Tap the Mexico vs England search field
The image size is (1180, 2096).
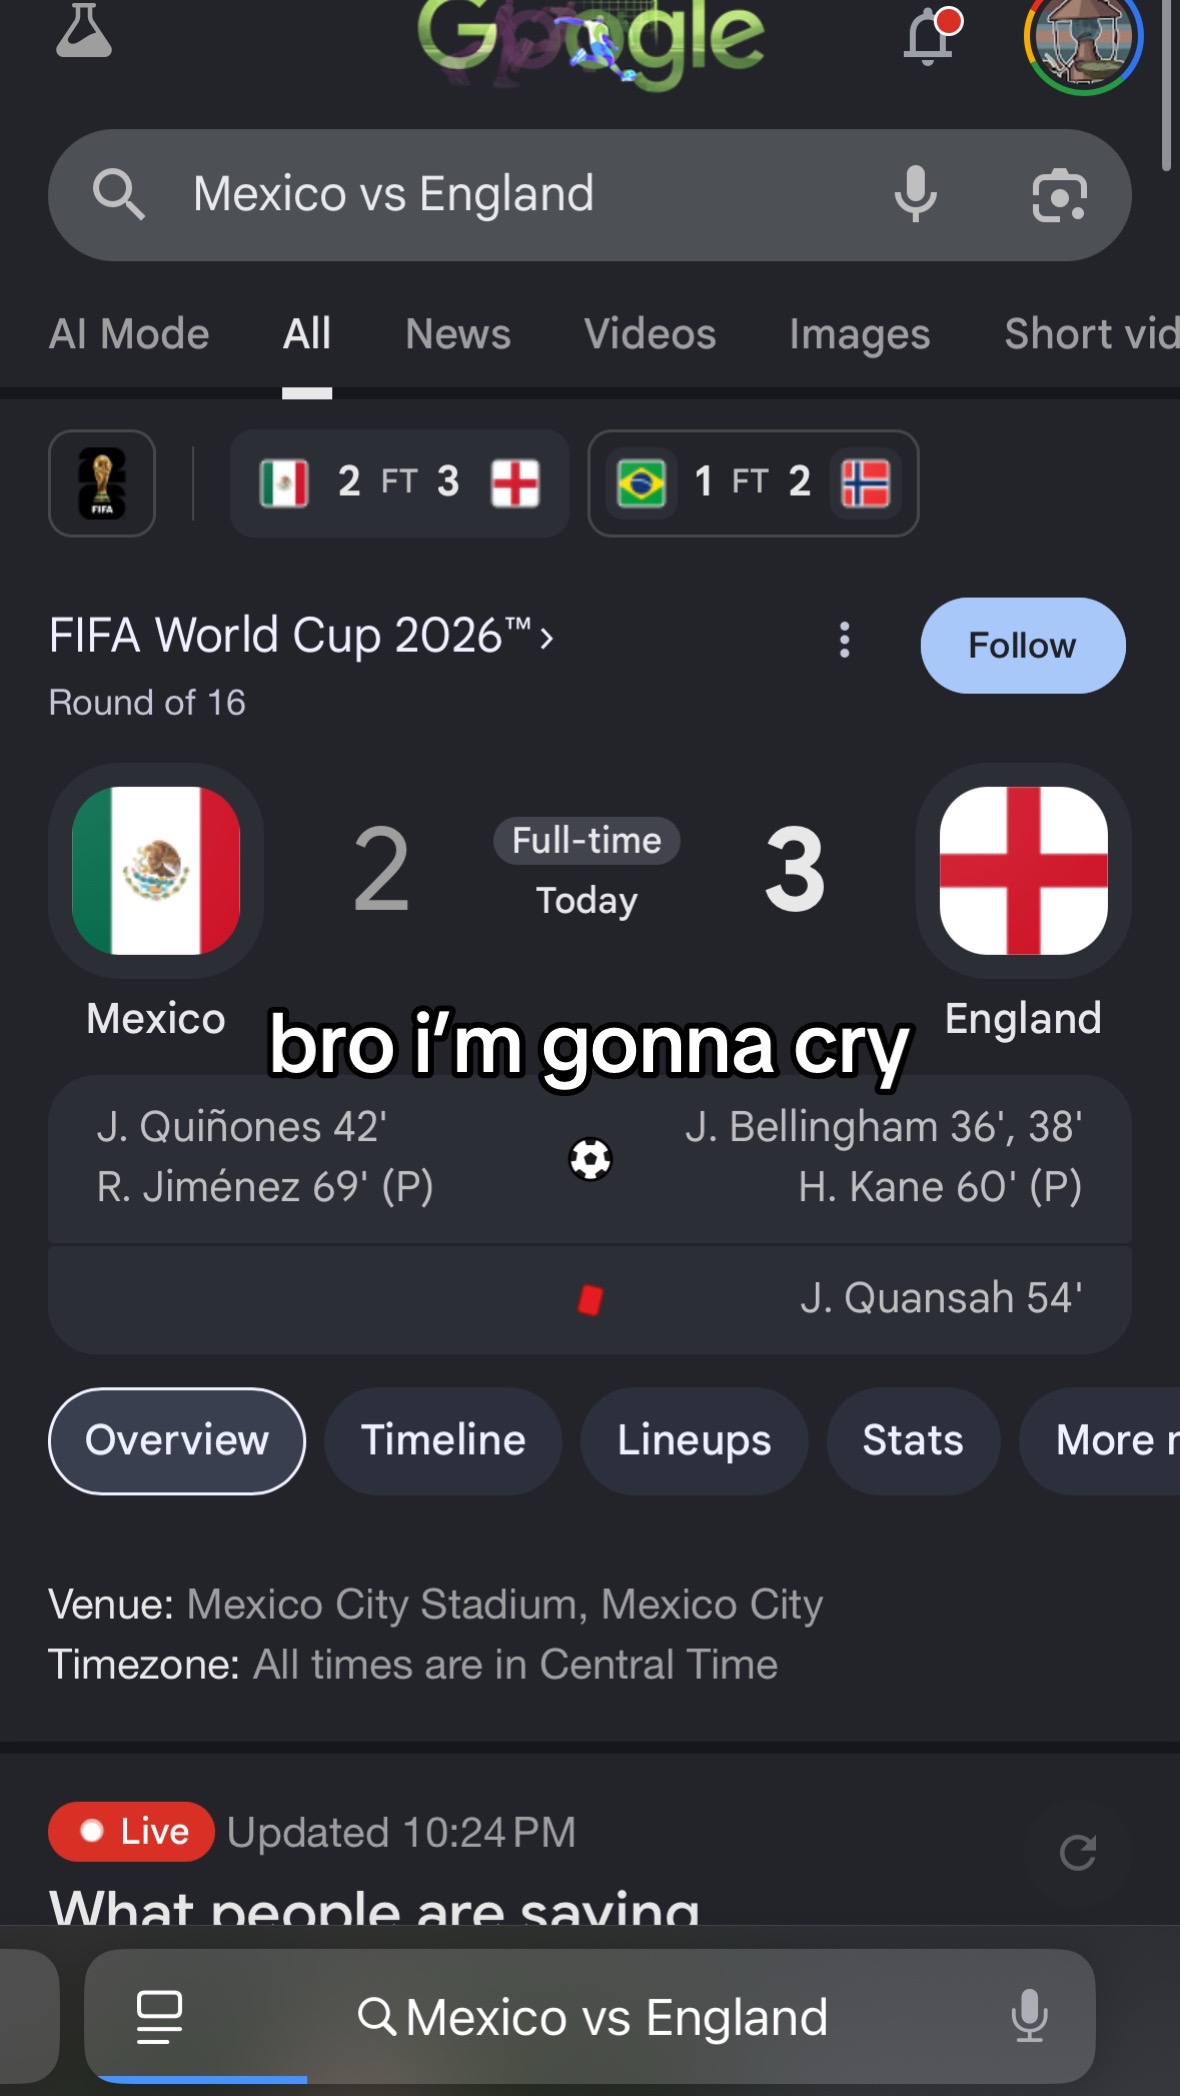tap(590, 195)
